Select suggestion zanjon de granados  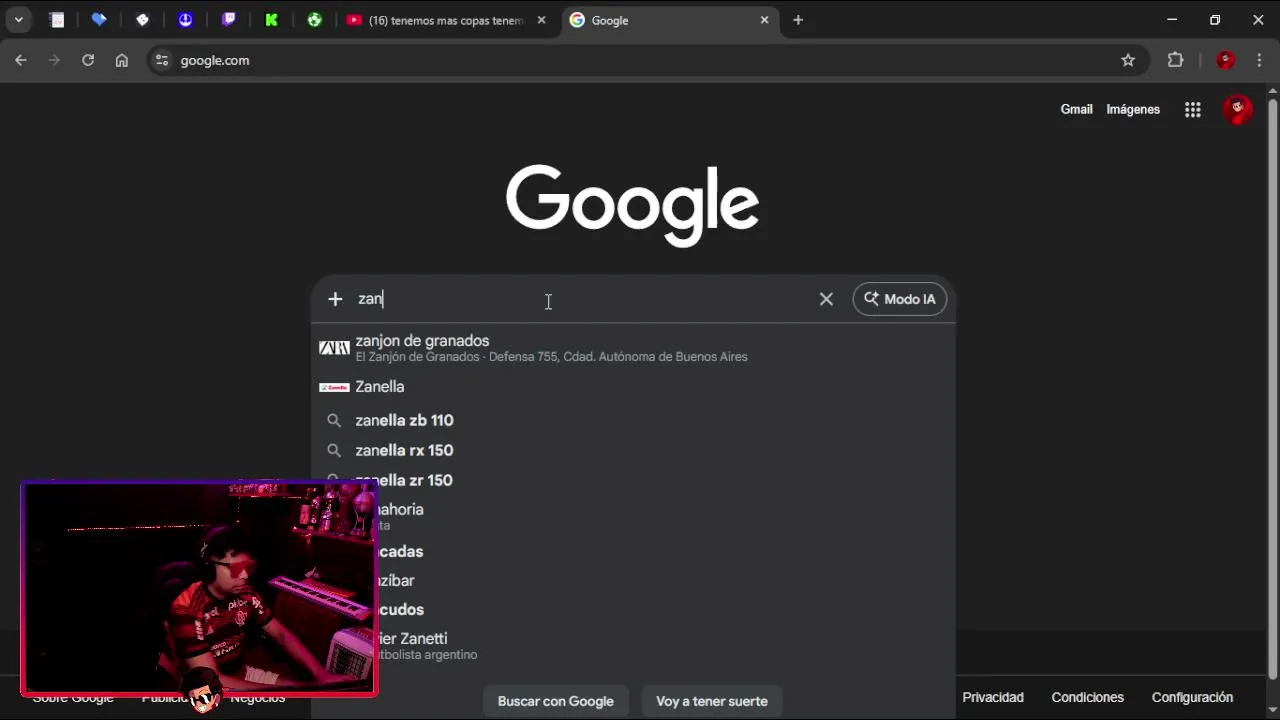(x=633, y=348)
